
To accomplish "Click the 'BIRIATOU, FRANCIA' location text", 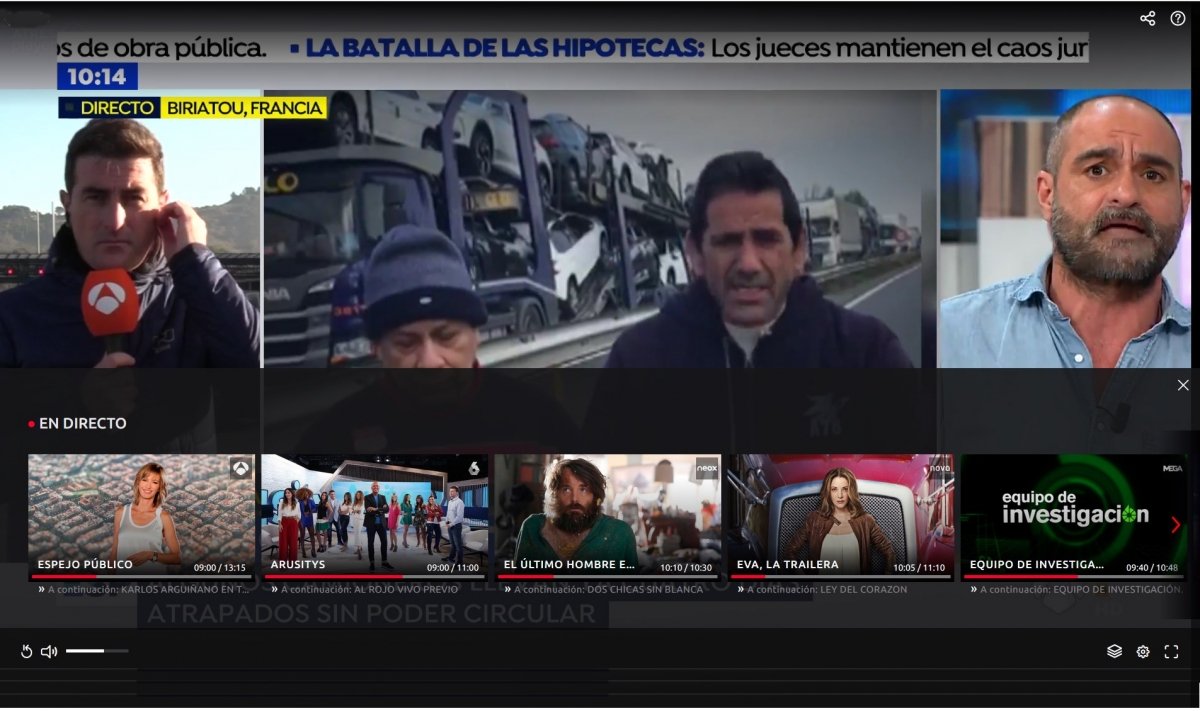I will coord(245,108).
